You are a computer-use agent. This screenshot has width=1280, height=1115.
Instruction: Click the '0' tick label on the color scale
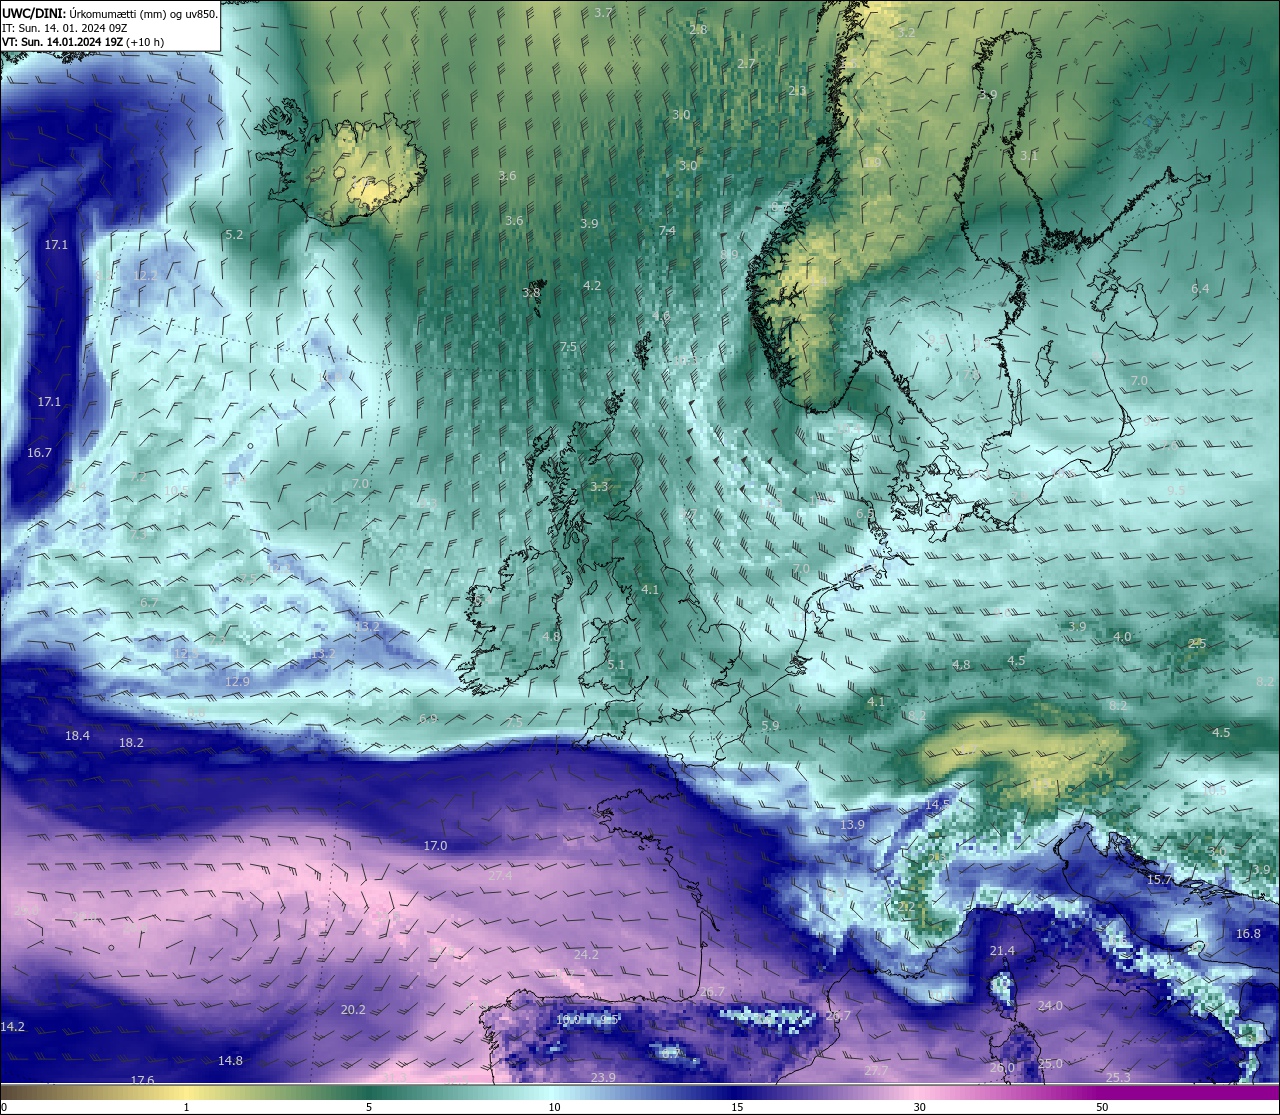(3, 1107)
